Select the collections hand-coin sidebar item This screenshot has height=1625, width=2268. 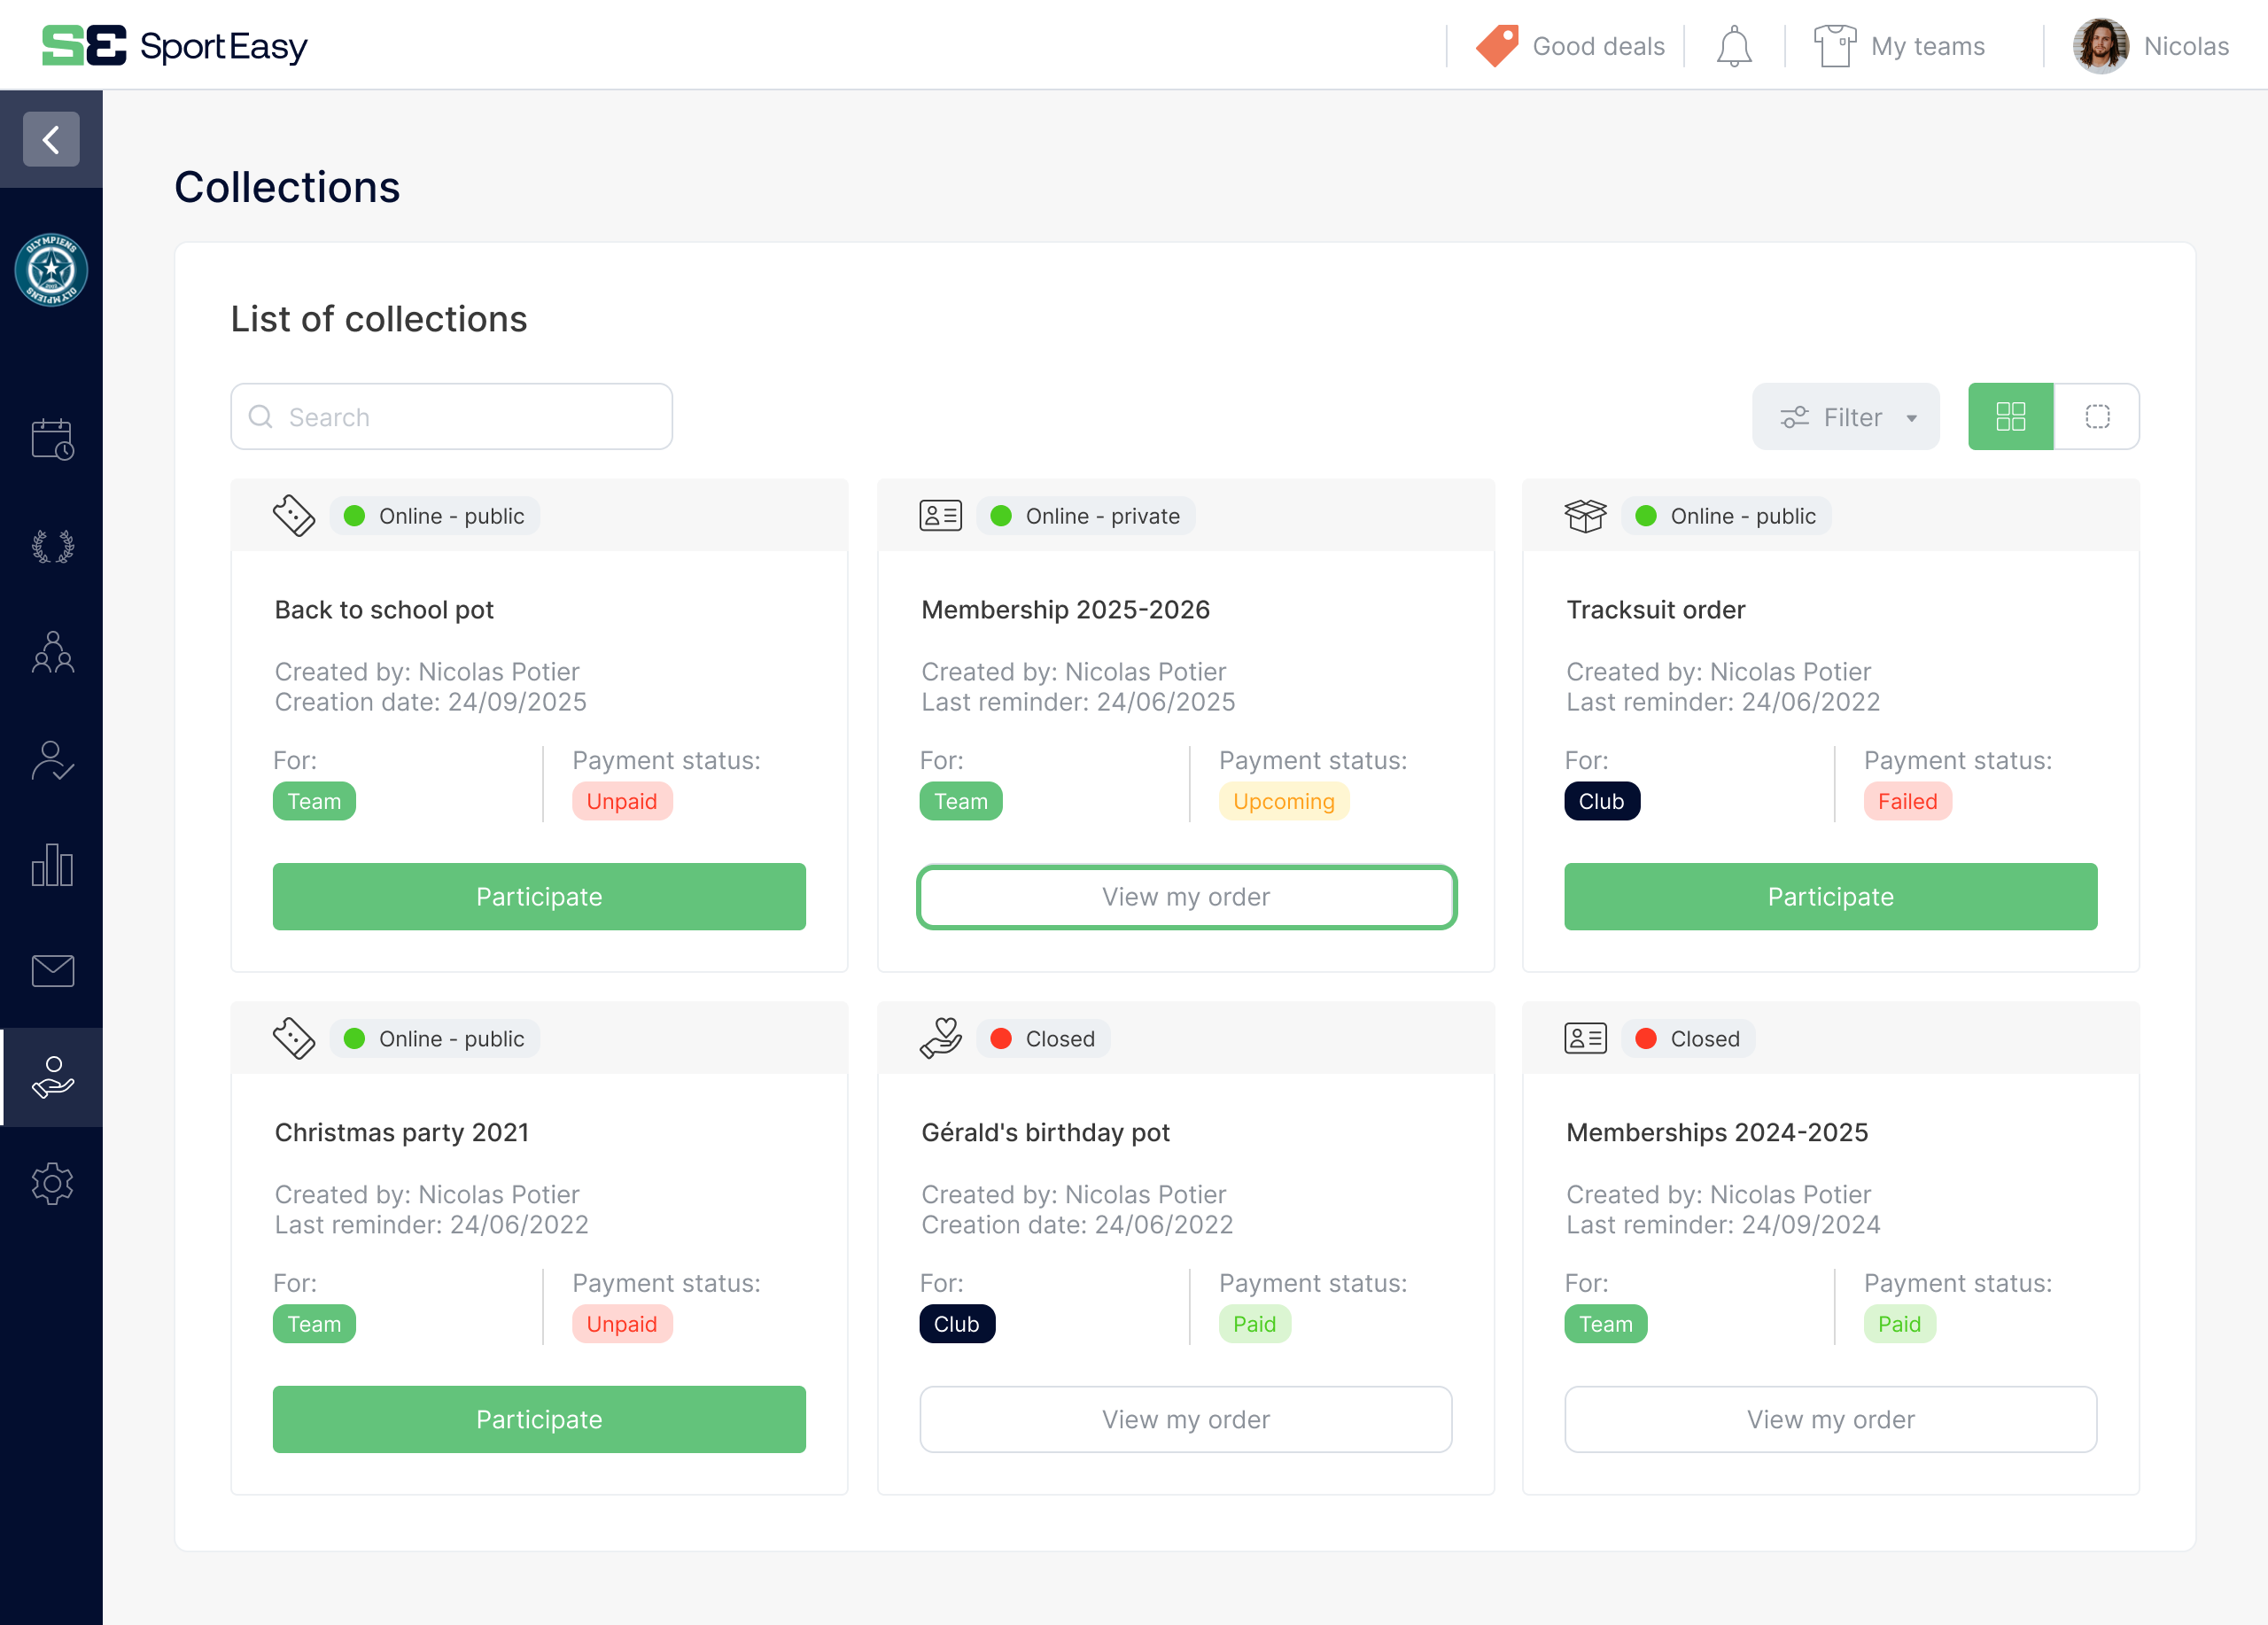pos(52,1077)
